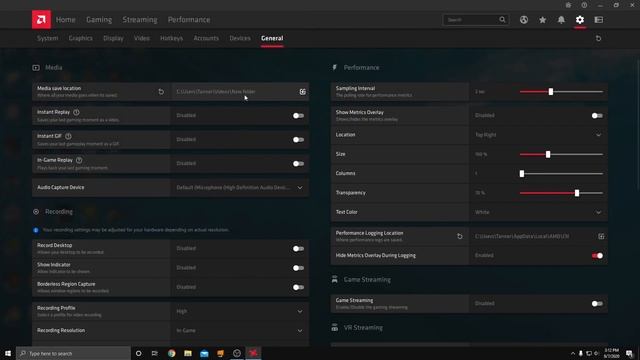Launch Chrome from taskbar
Viewport: 640px width, 360px height.
(x=171, y=353)
